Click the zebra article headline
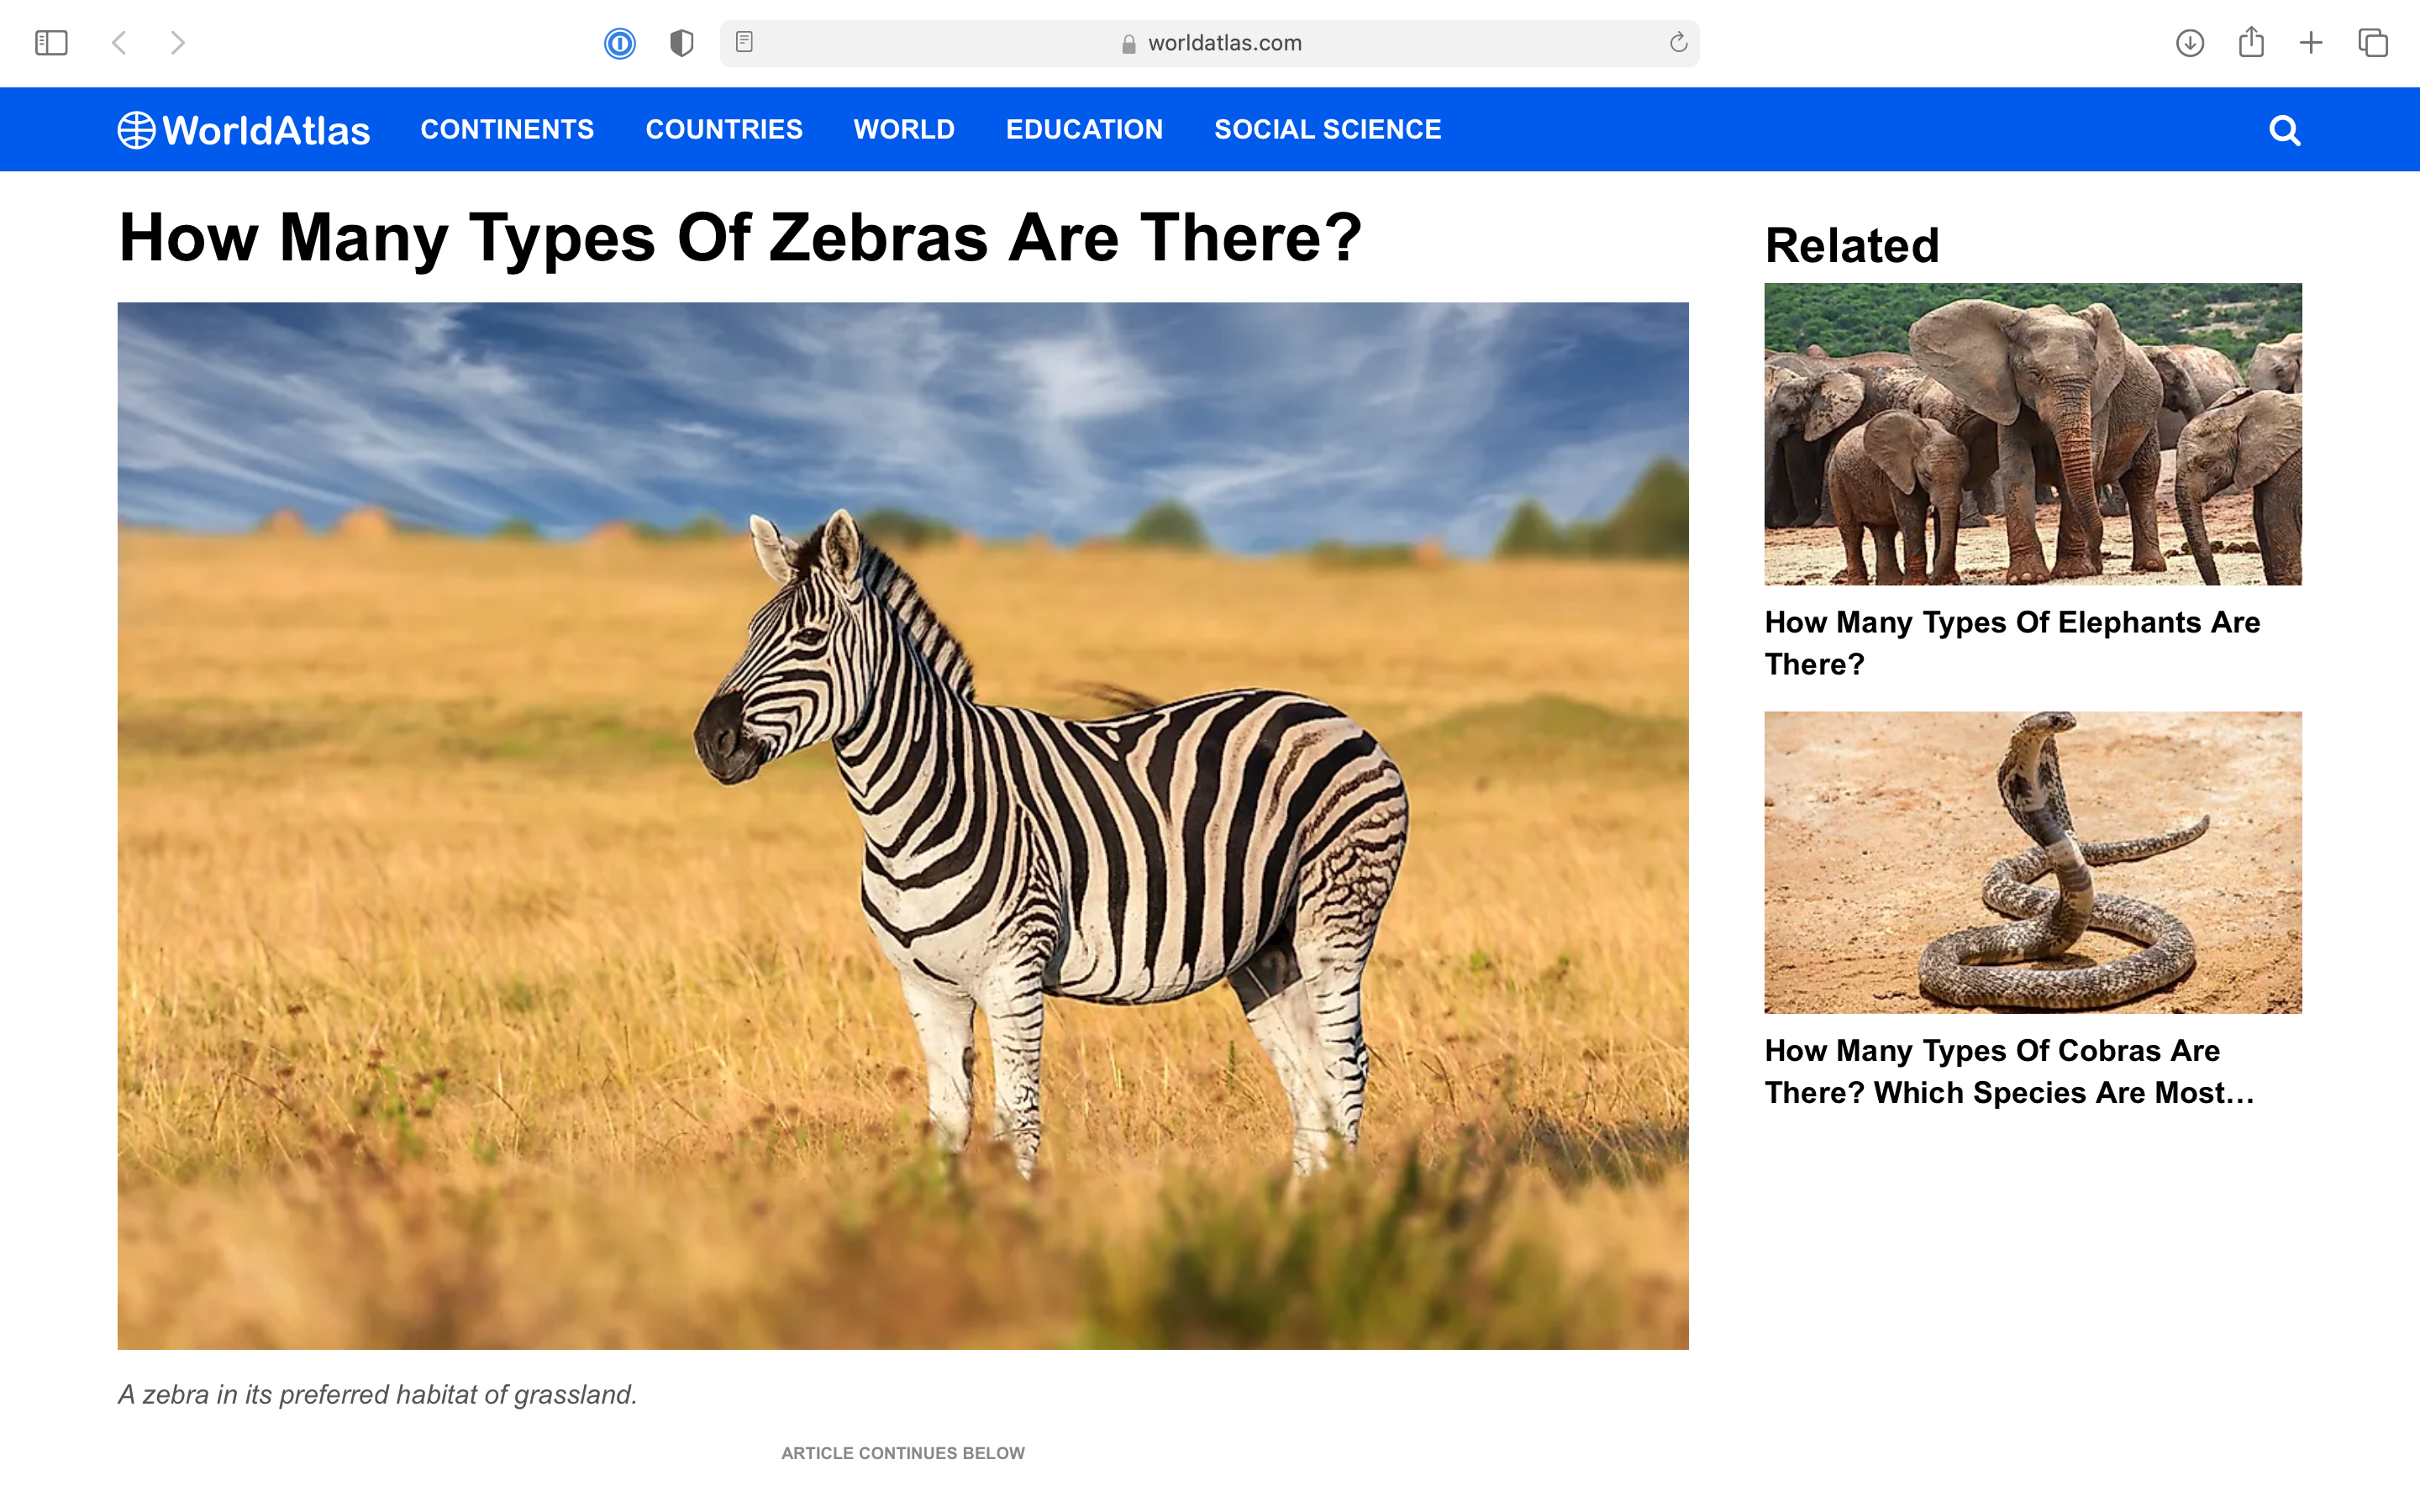 (x=740, y=238)
